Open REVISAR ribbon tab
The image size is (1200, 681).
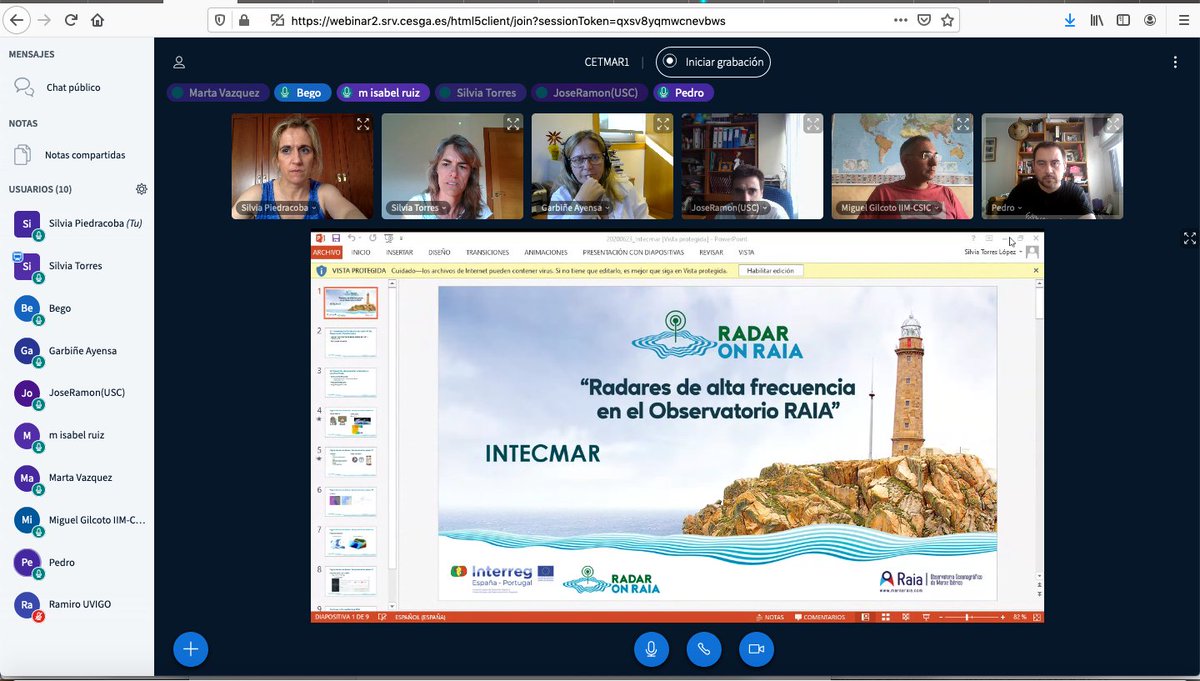point(711,253)
